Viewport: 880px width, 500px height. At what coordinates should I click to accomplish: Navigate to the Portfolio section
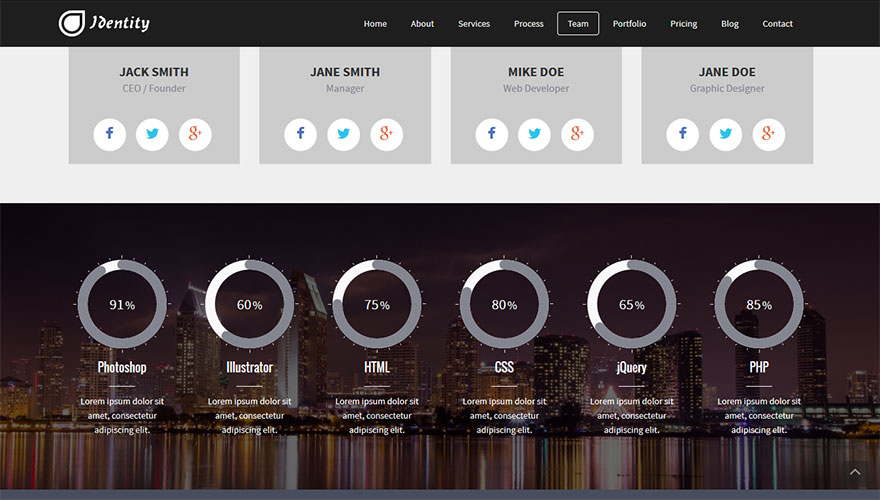(629, 24)
